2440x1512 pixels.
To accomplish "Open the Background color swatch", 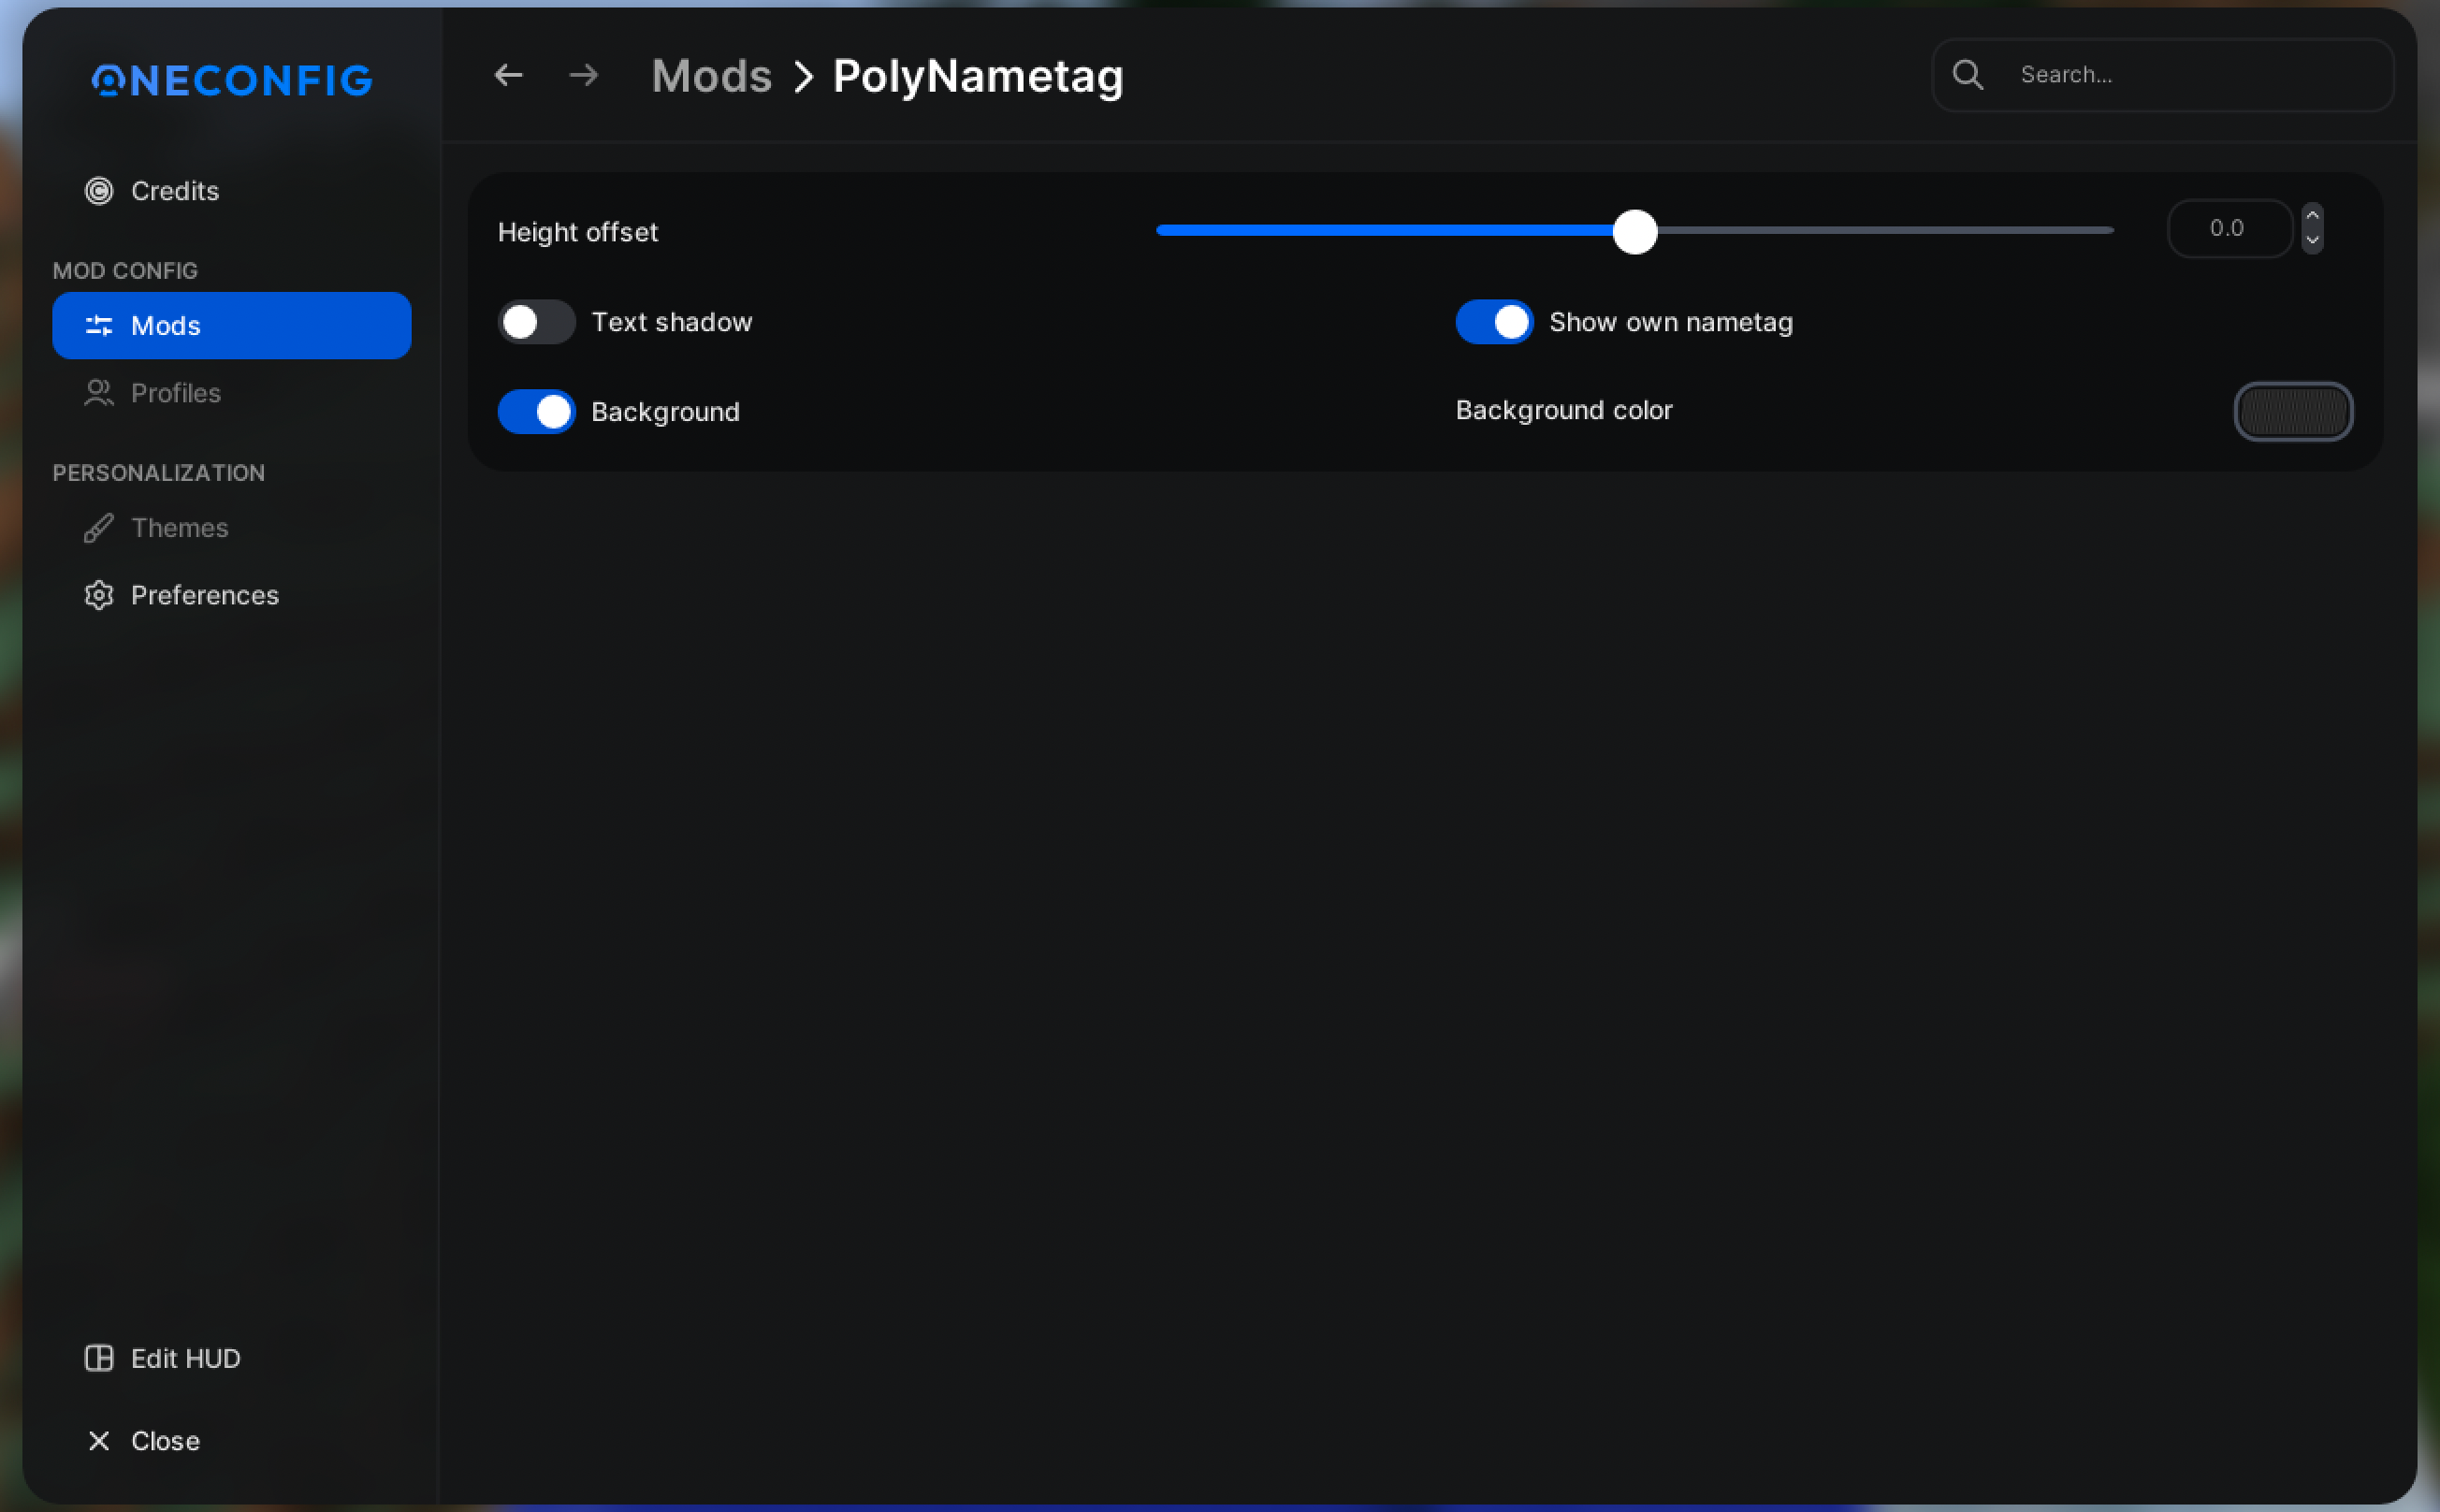I will tap(2293, 411).
